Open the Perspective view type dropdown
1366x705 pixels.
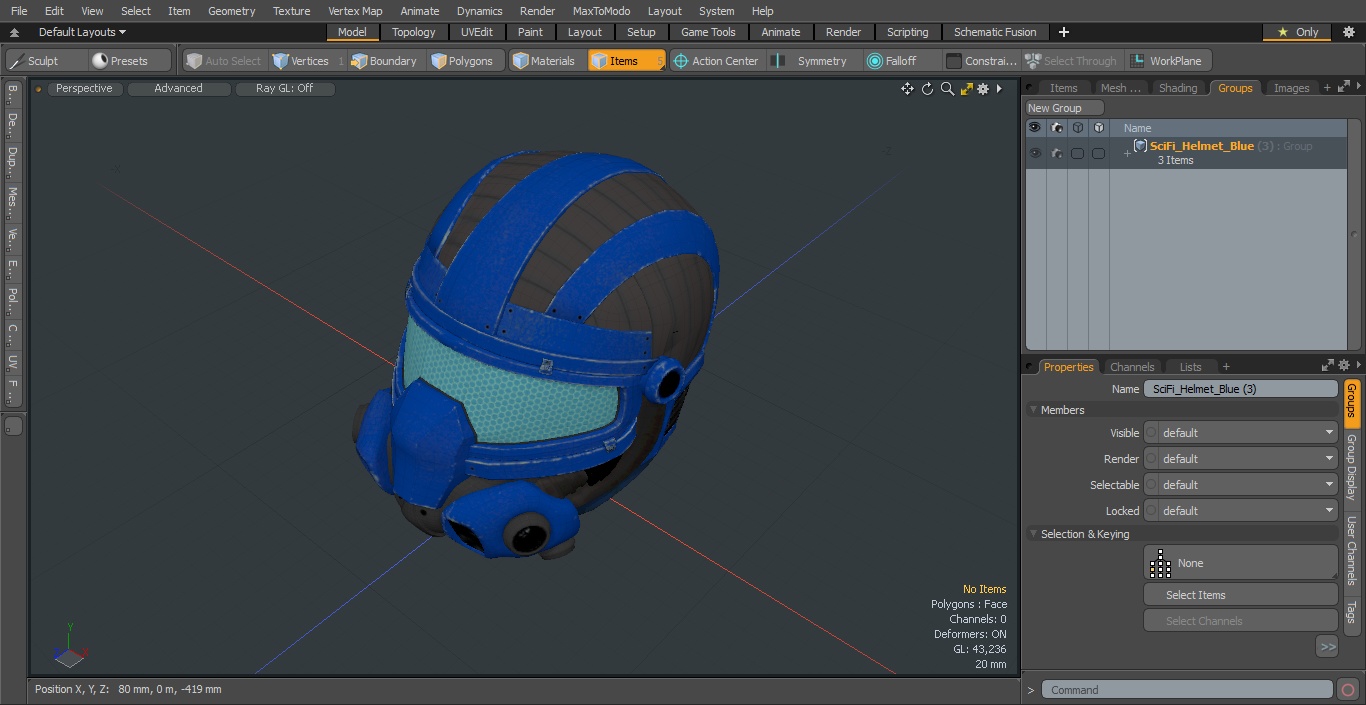85,89
